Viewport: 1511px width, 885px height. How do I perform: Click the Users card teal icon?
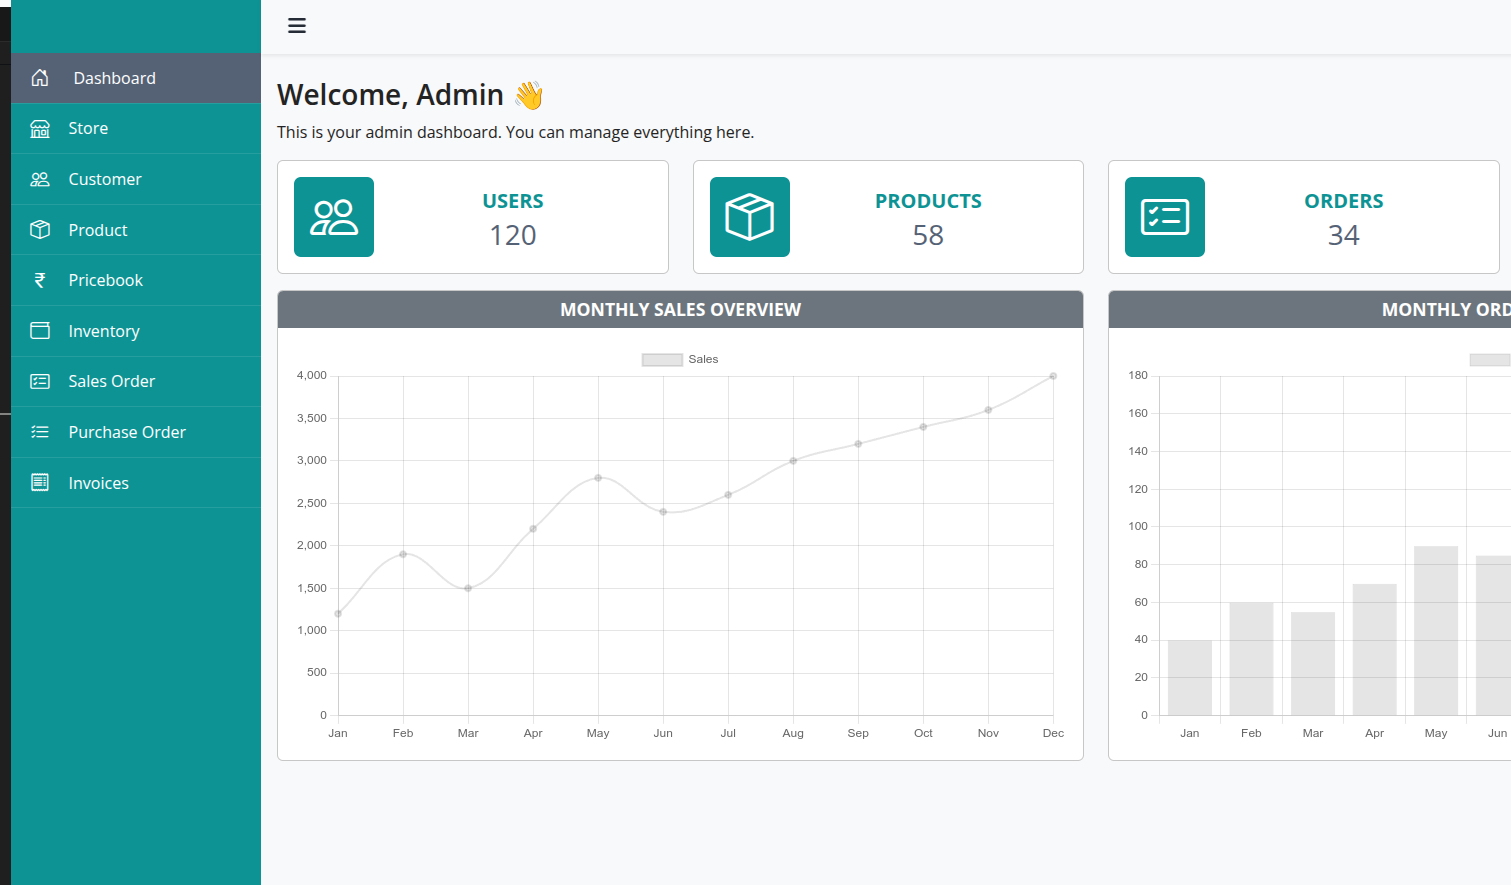tap(334, 217)
